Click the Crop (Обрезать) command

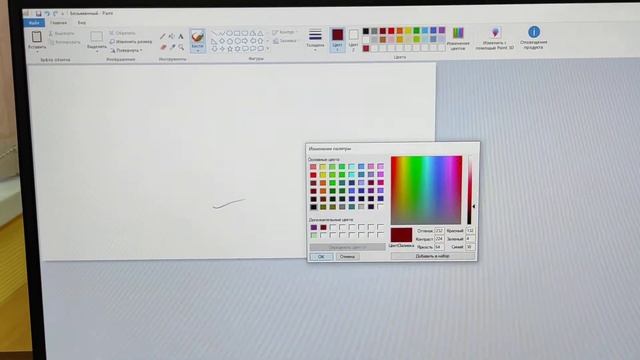click(122, 33)
